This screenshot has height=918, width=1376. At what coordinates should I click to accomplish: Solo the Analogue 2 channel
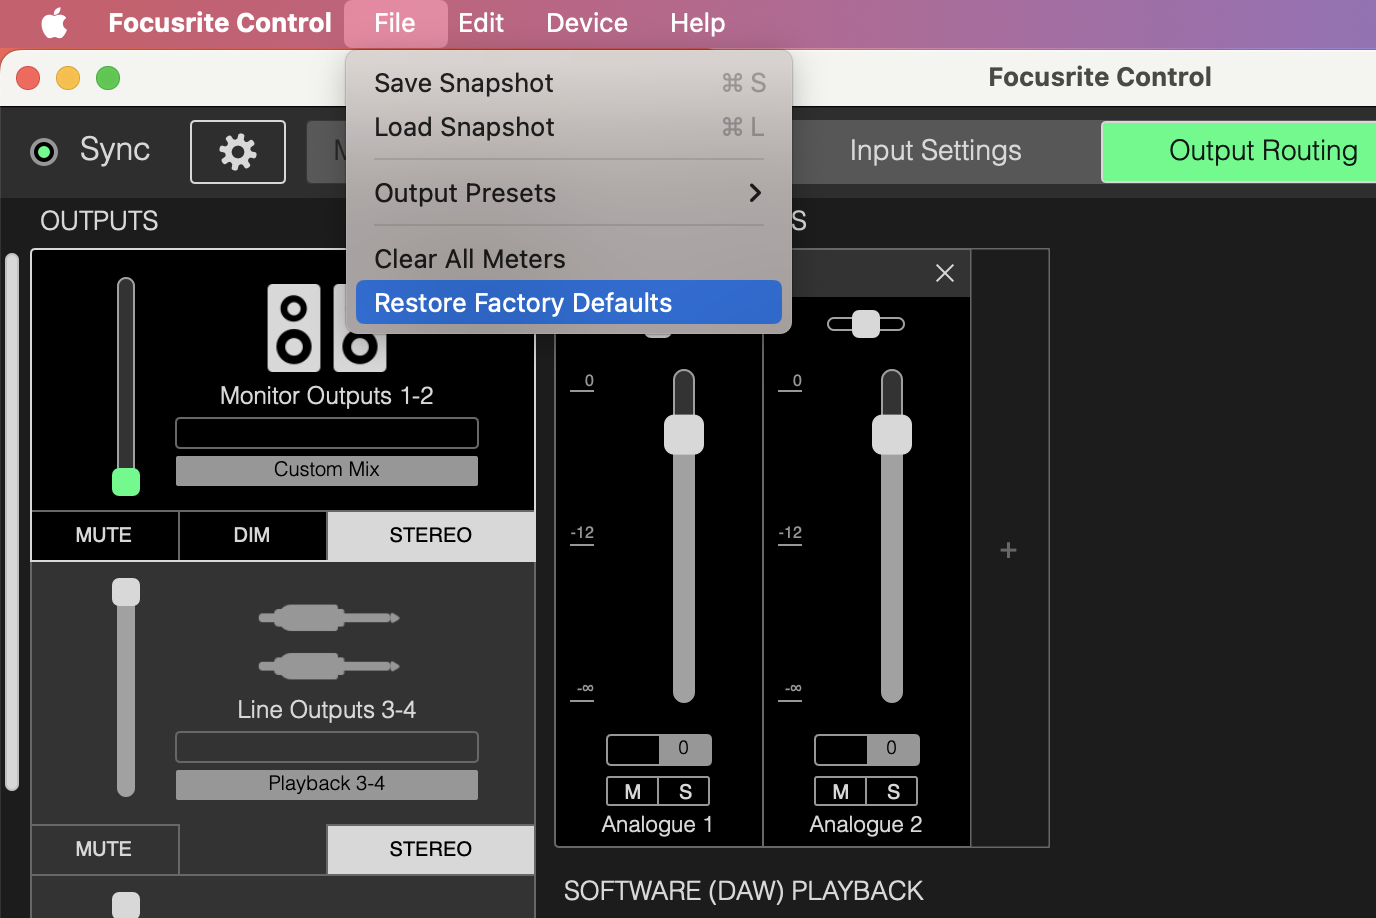[x=893, y=792]
